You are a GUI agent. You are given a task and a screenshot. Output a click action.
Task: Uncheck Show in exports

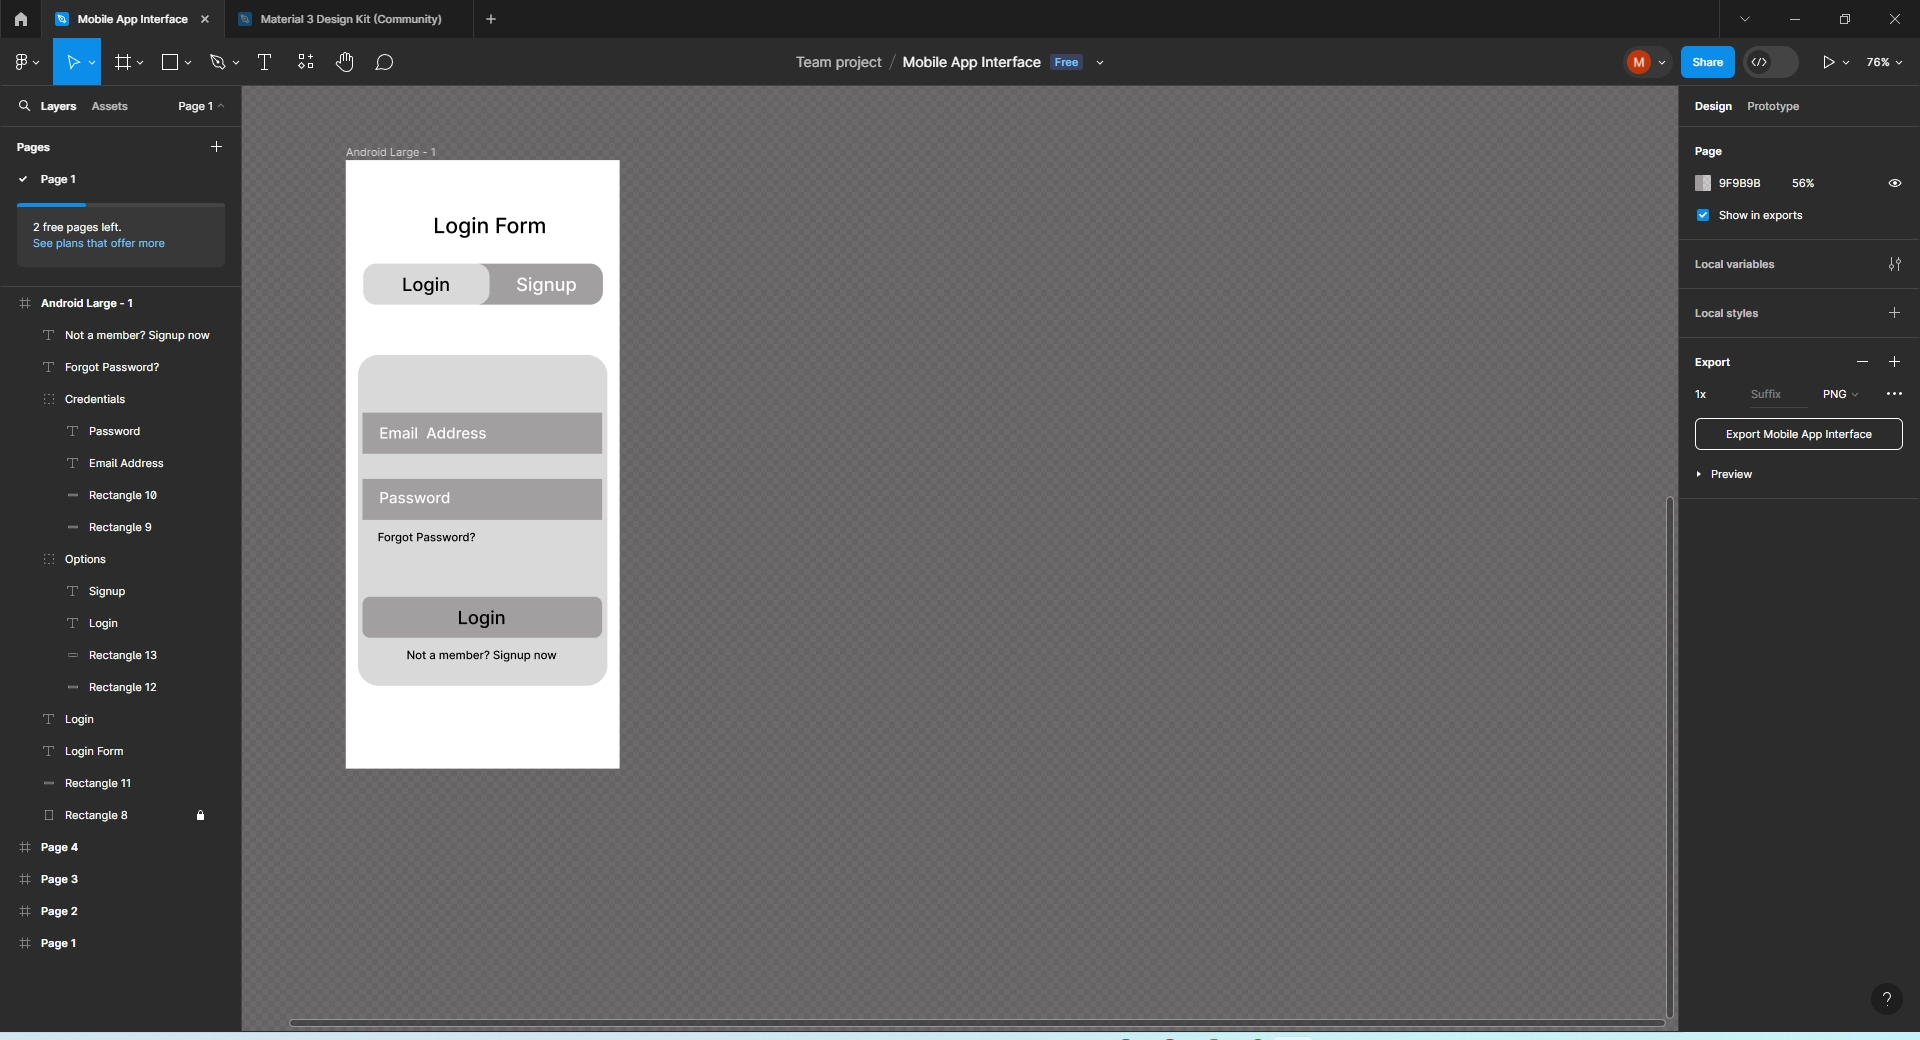click(x=1703, y=215)
